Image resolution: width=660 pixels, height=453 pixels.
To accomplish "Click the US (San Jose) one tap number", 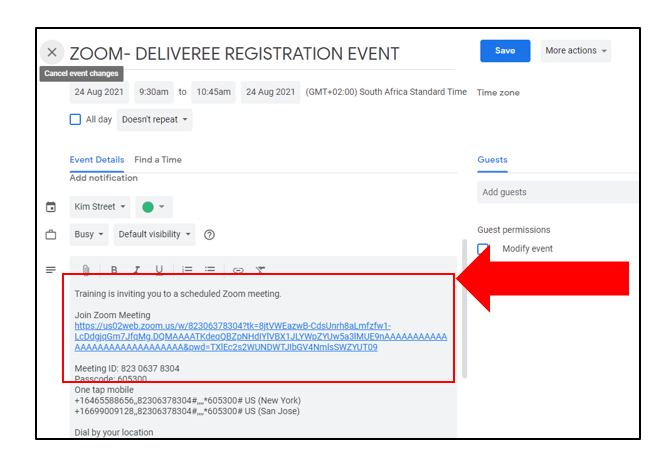I will (187, 411).
